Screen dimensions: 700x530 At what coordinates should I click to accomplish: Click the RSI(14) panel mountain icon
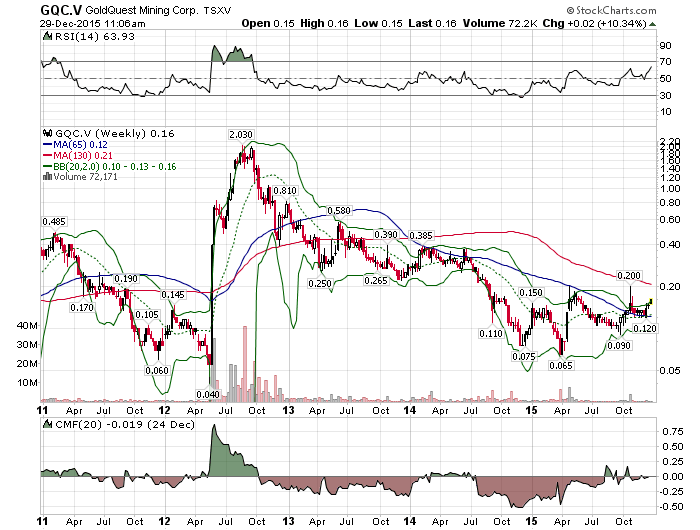pyautogui.click(x=47, y=37)
